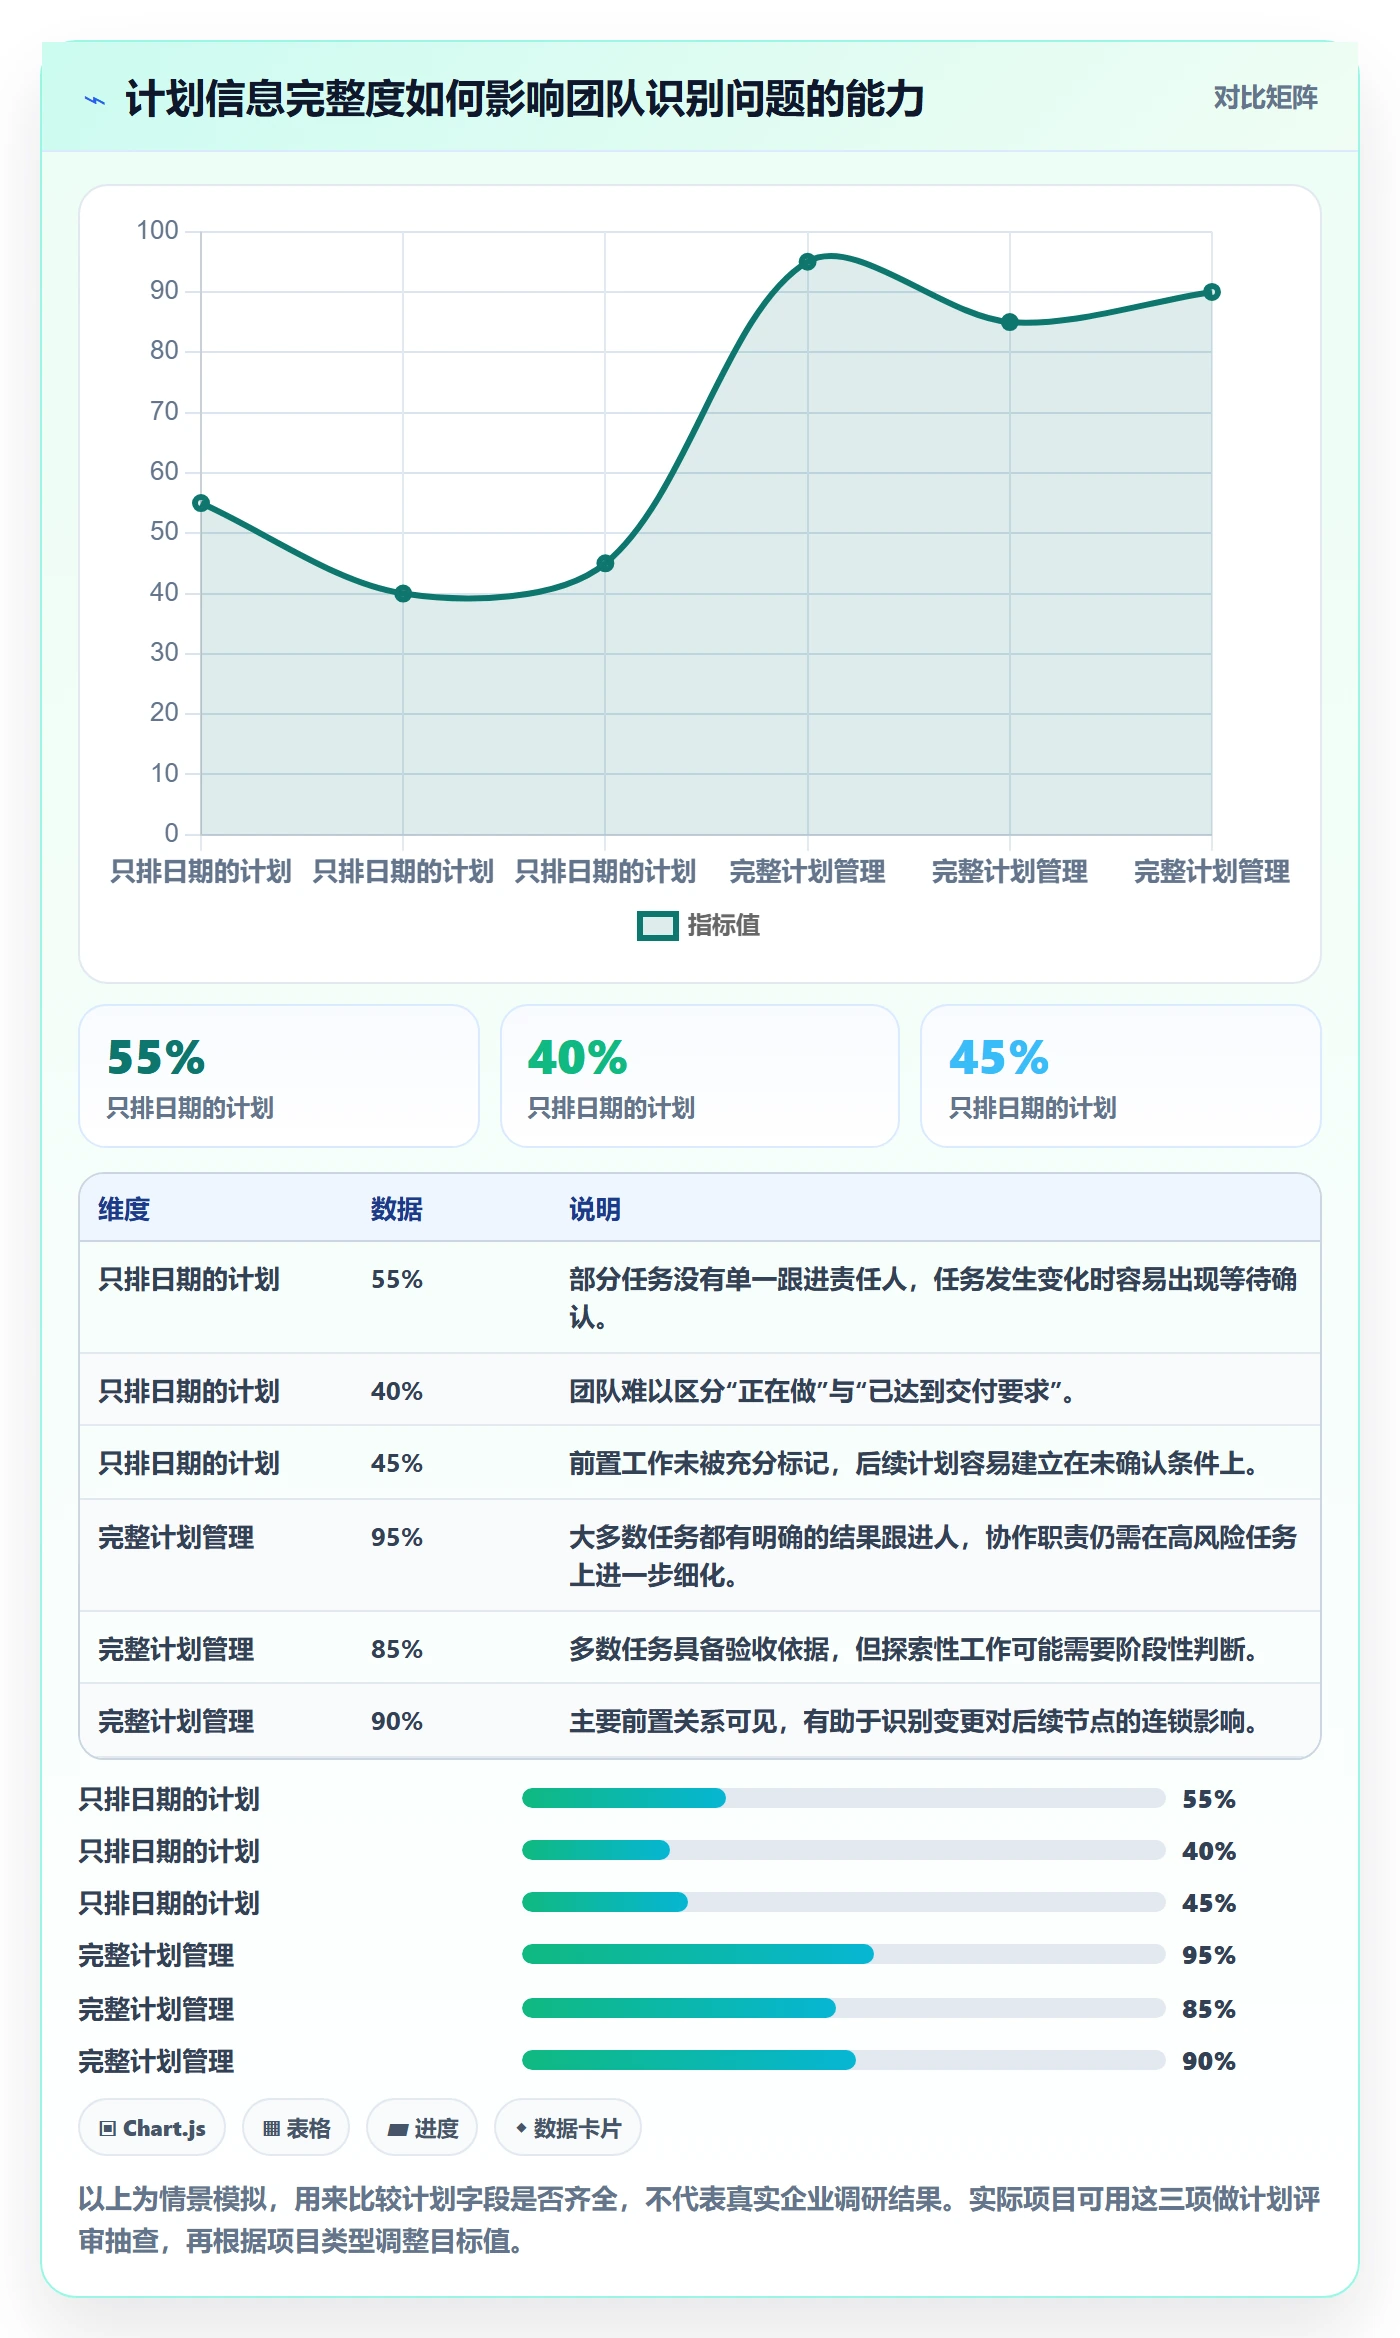1400x2338 pixels.
Task: Select the chart data point at value 40
Action: (403, 593)
